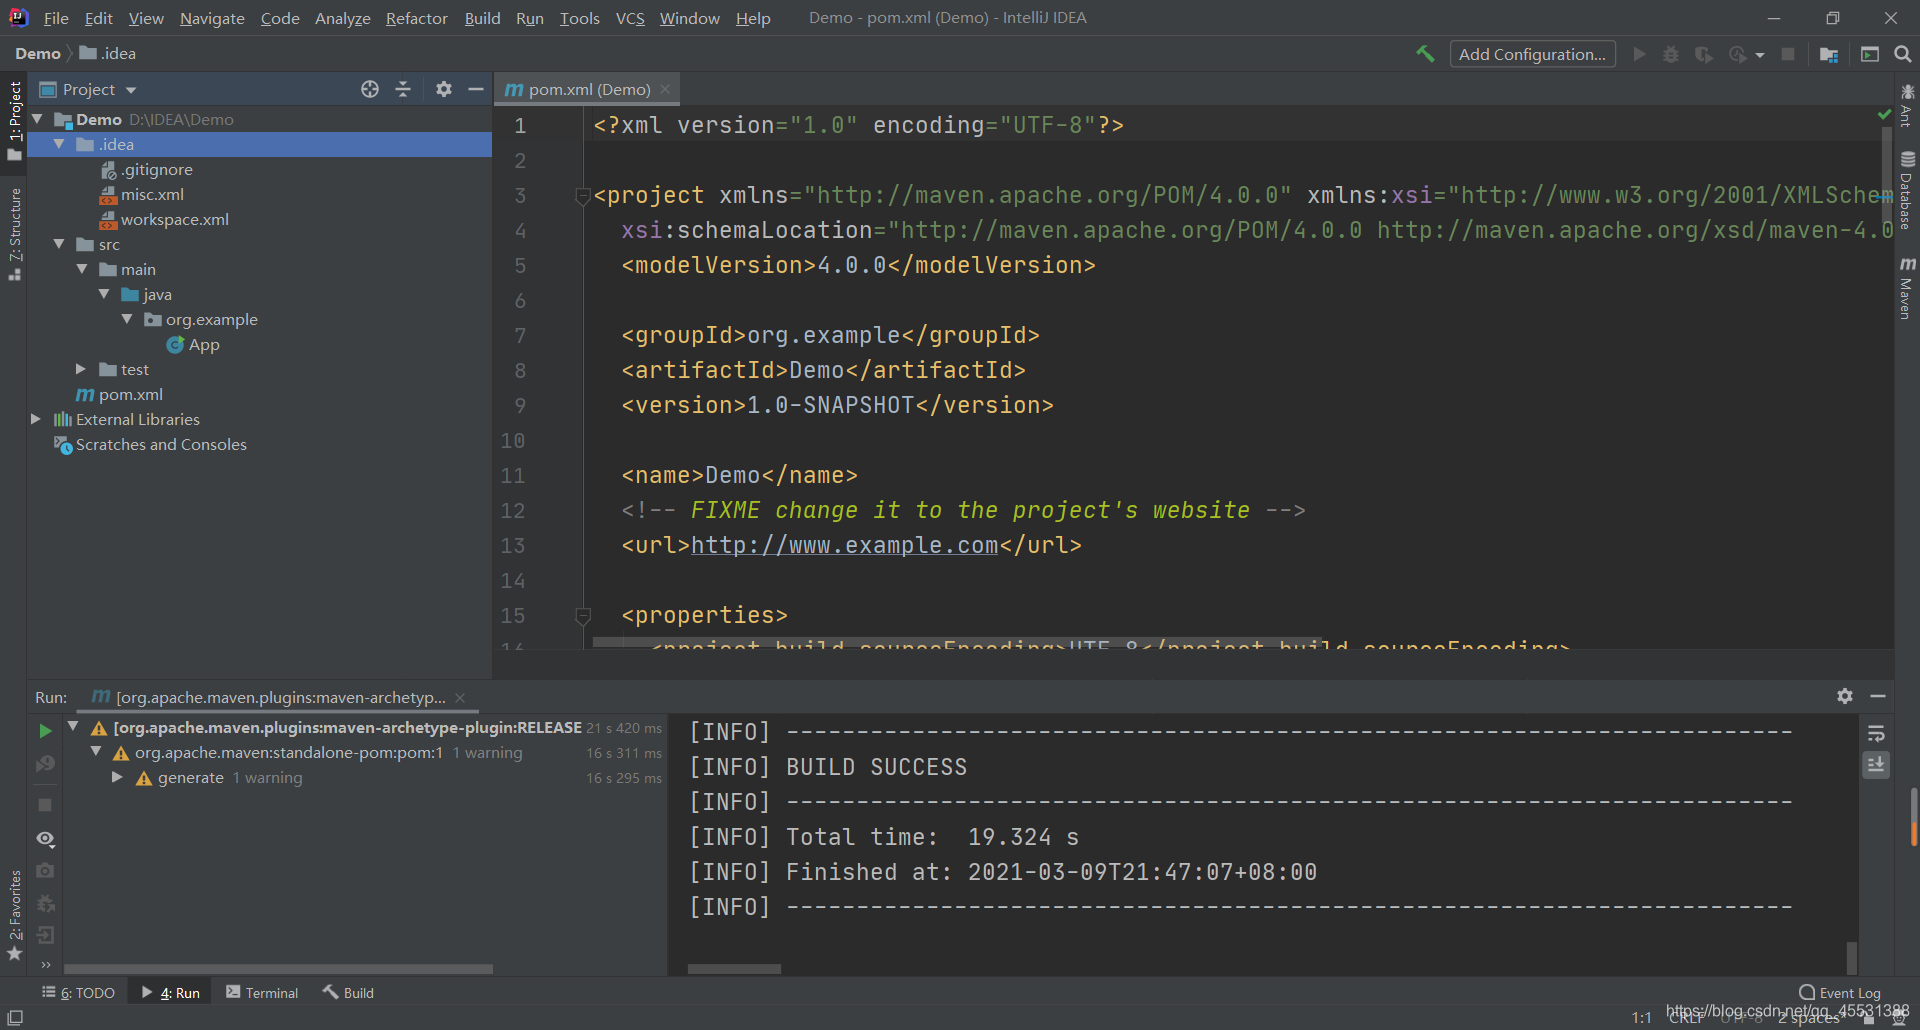Click scroll to end icon in console
The image size is (1920, 1030).
tap(1876, 765)
